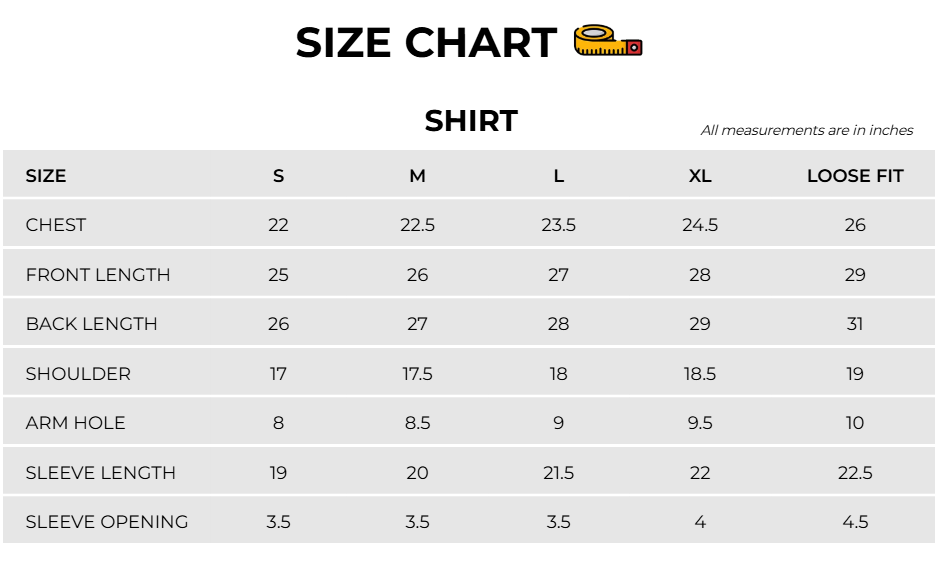
Task: Click the SIZE CHART heading
Action: [x=426, y=43]
